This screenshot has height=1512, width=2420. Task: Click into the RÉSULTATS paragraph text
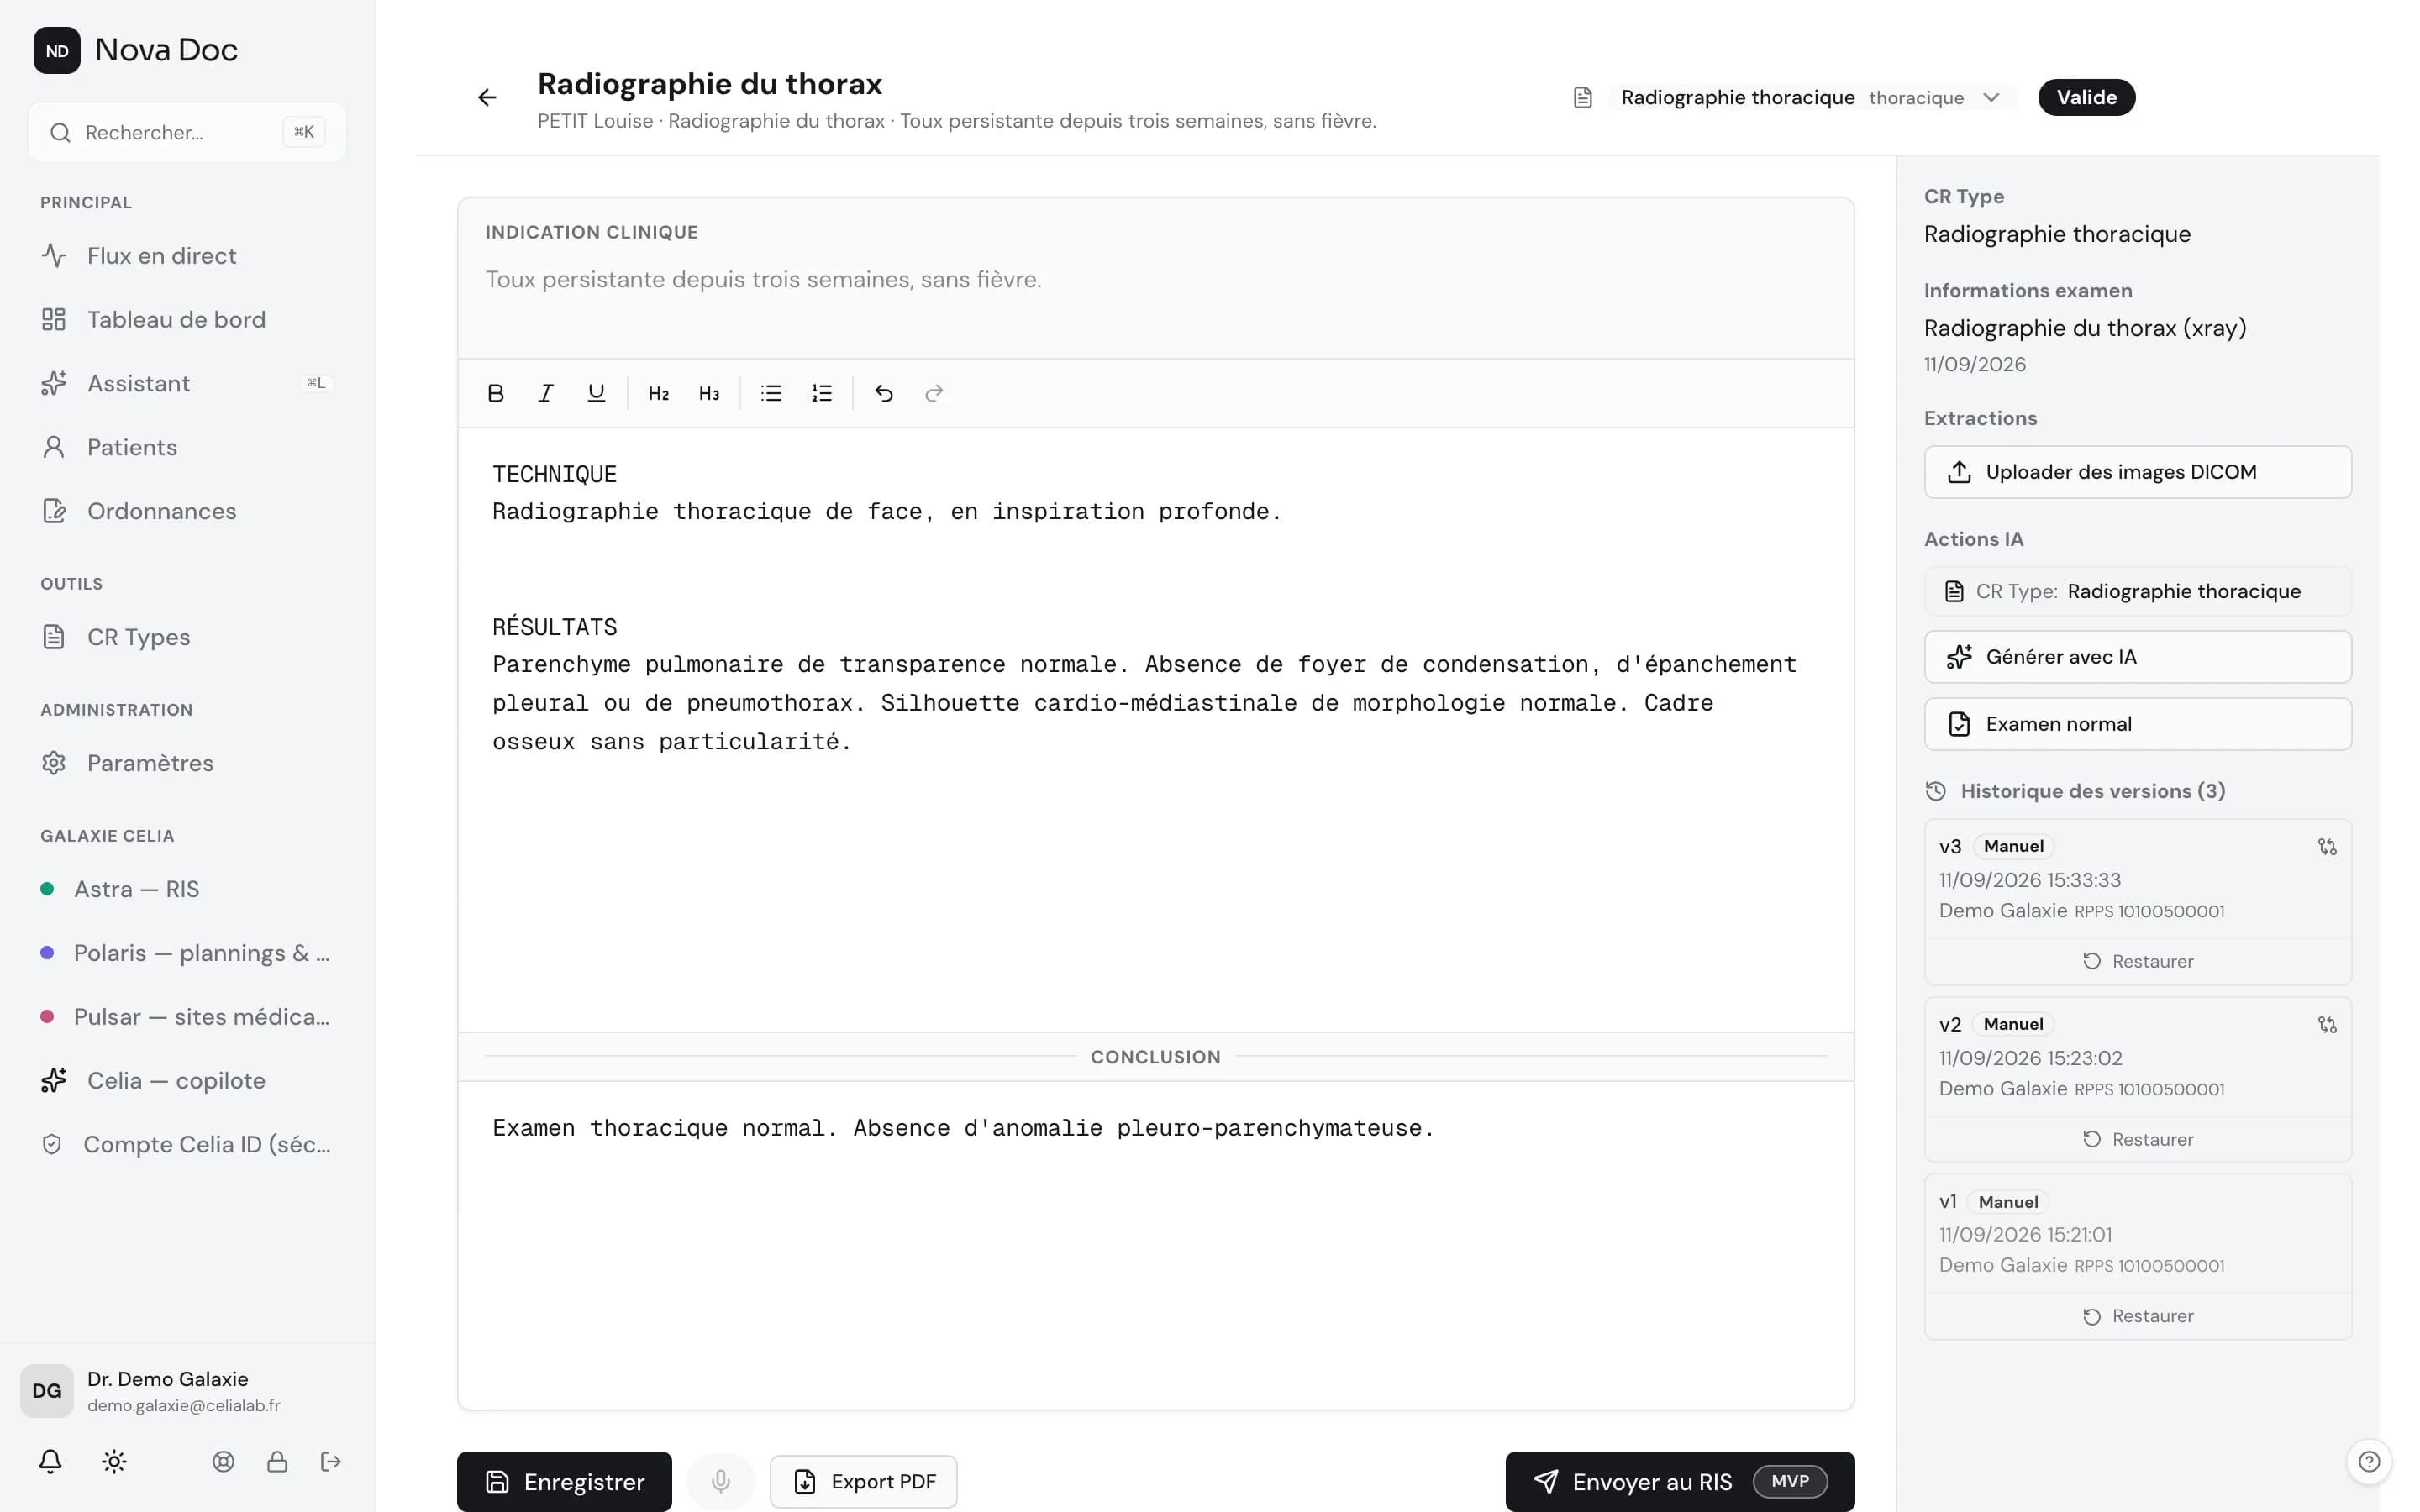(1144, 703)
